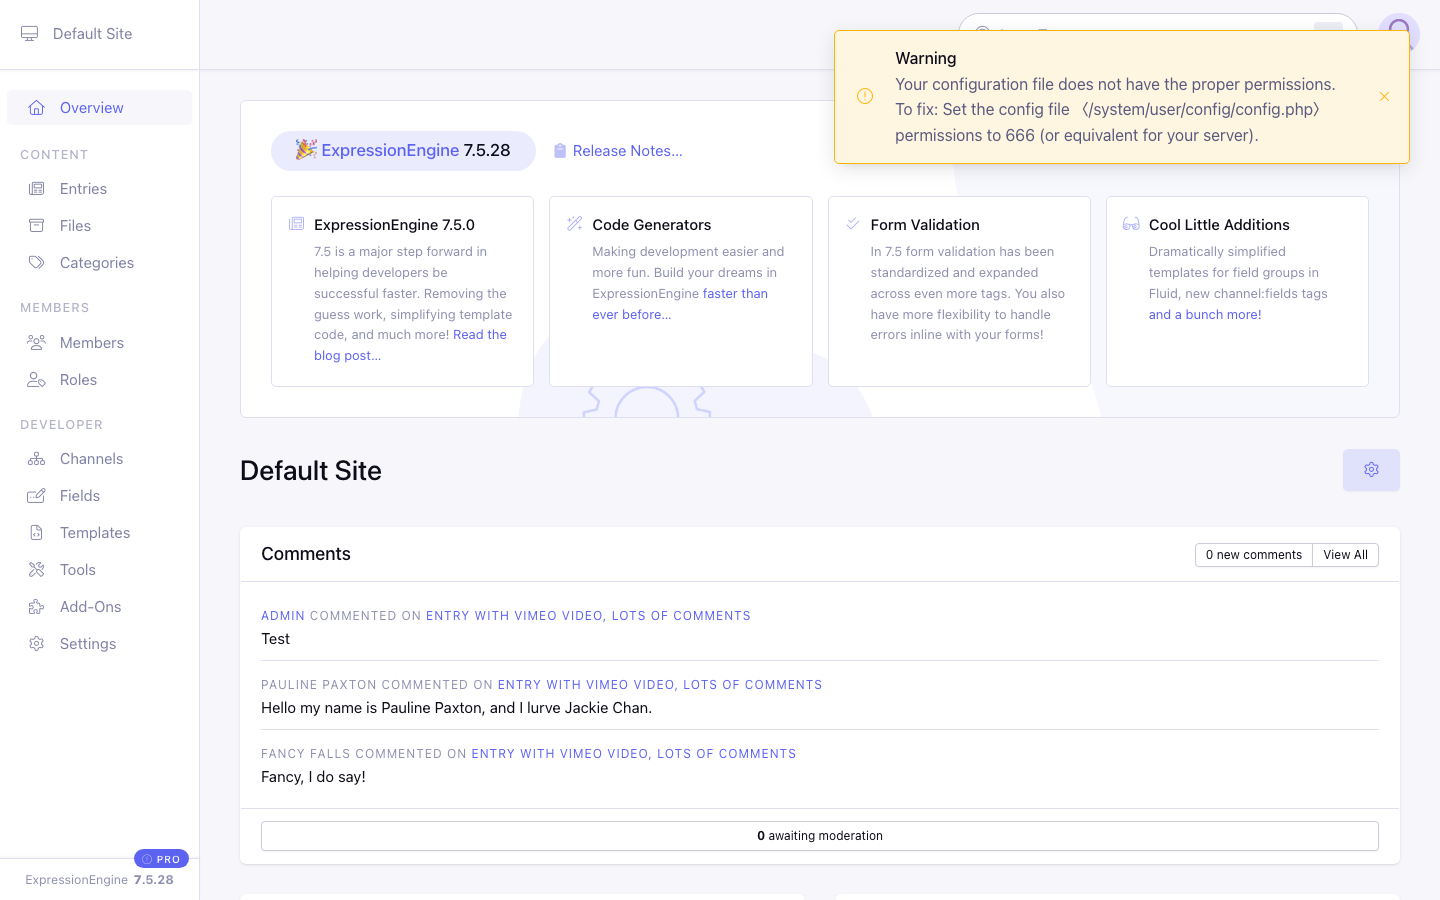Click the Comments panel heading

pos(306,554)
